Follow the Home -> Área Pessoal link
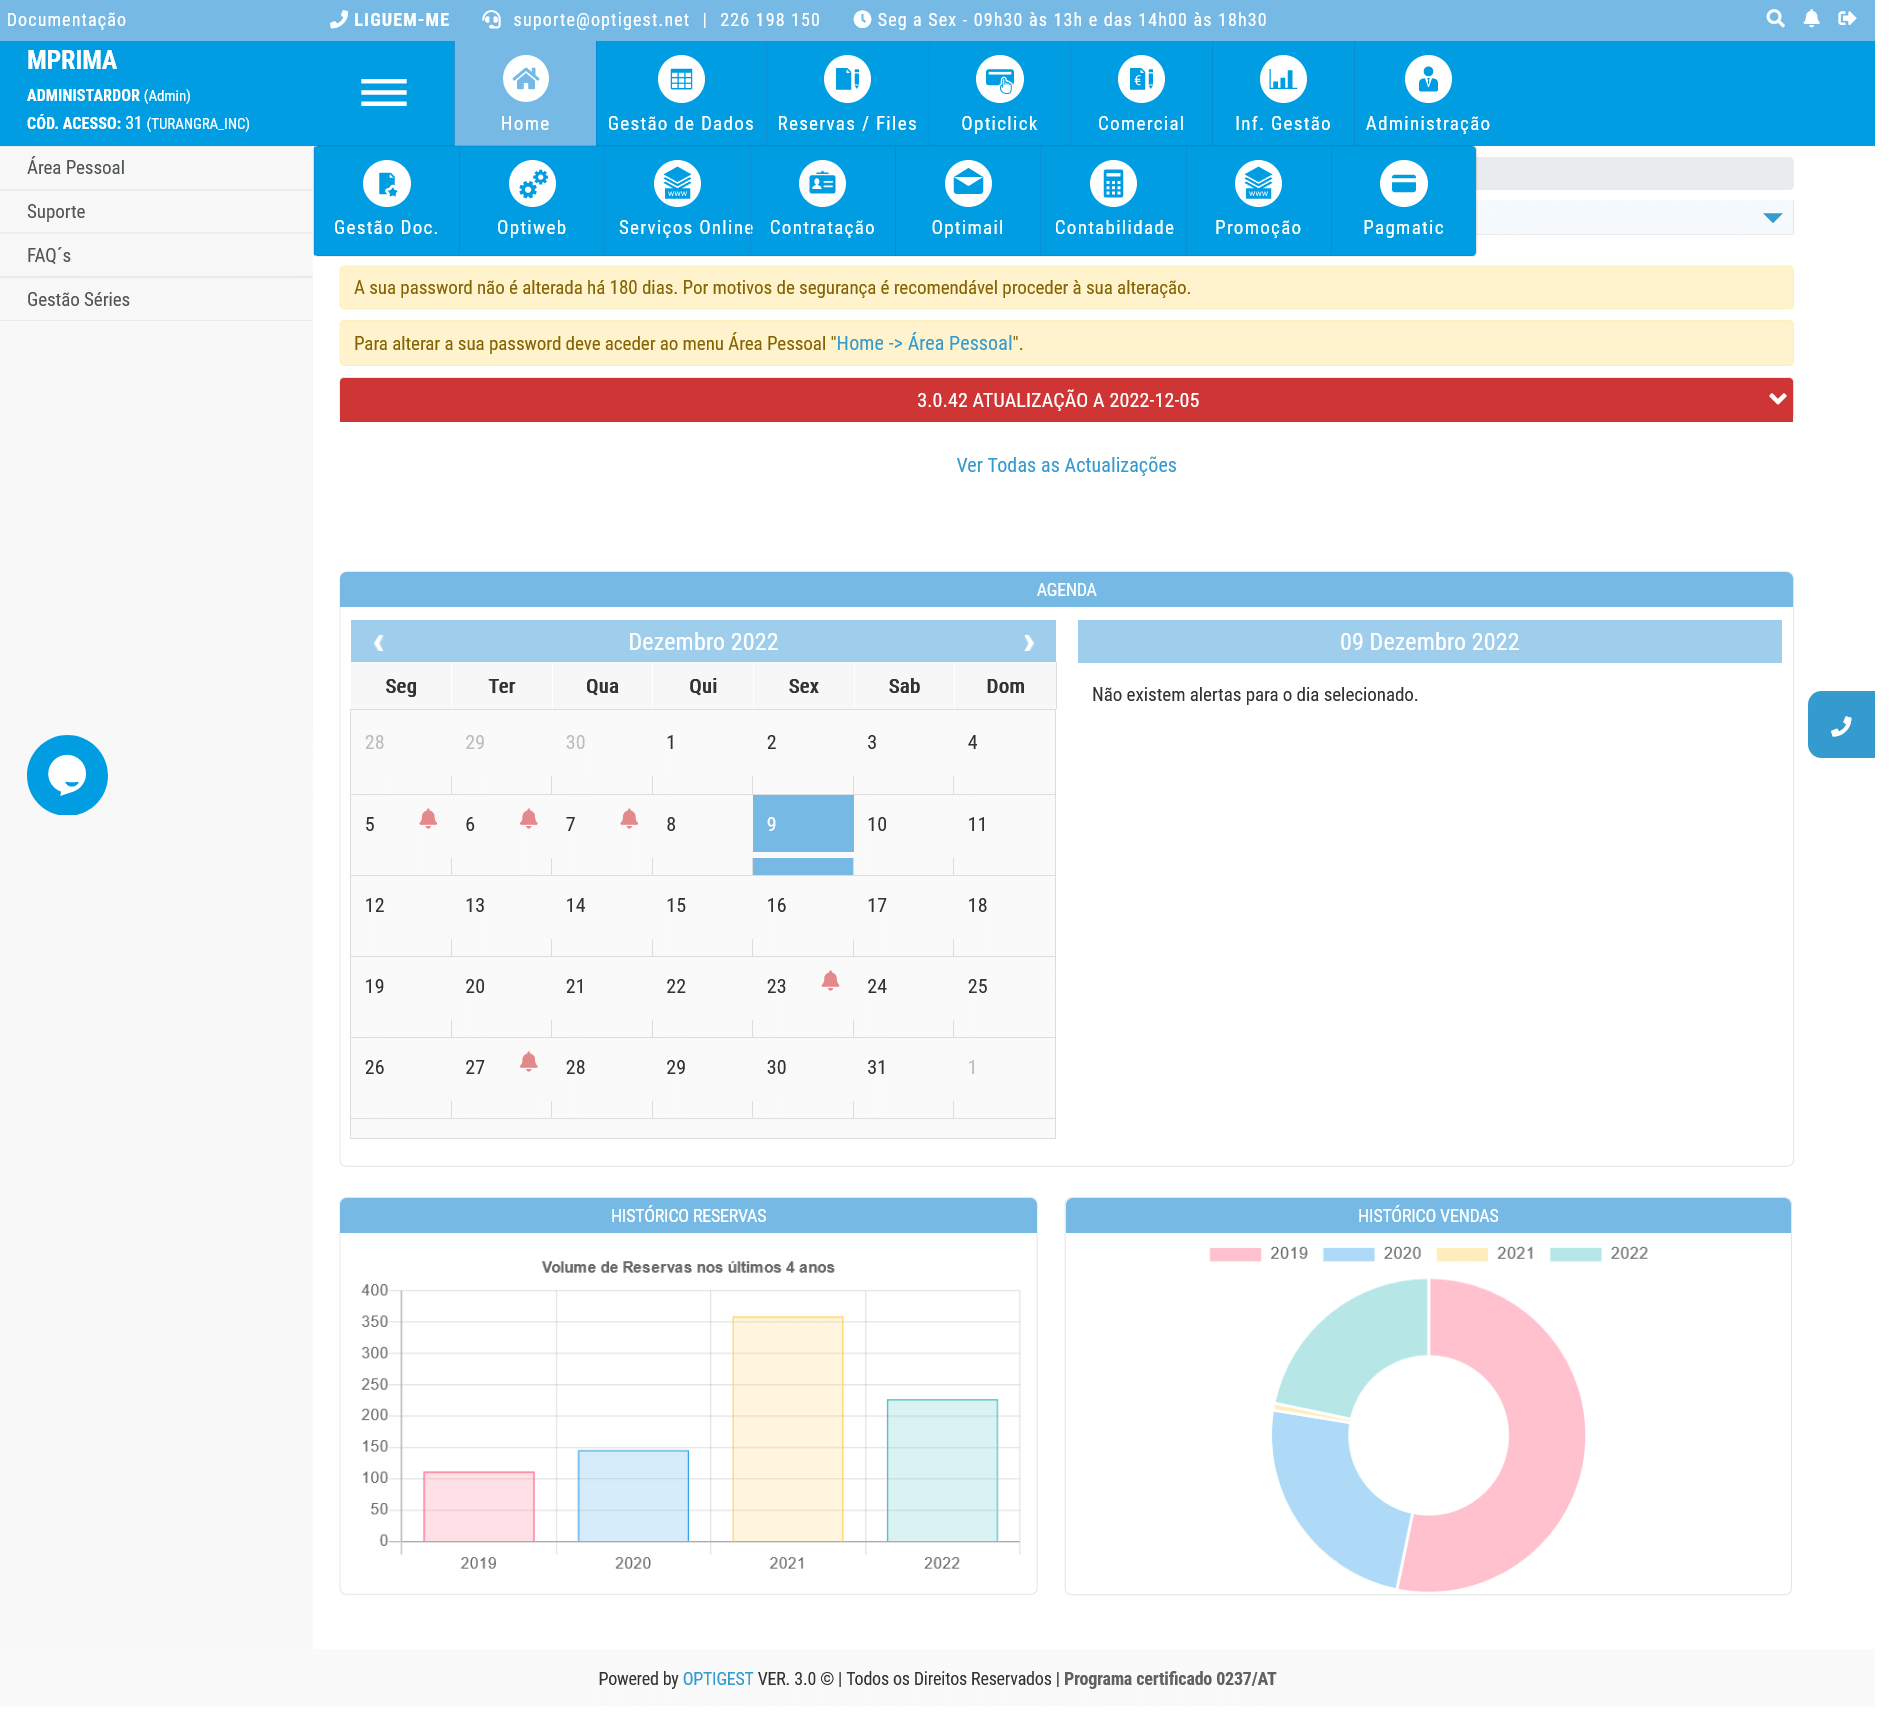Viewport: 1894px width, 1723px height. (x=924, y=342)
